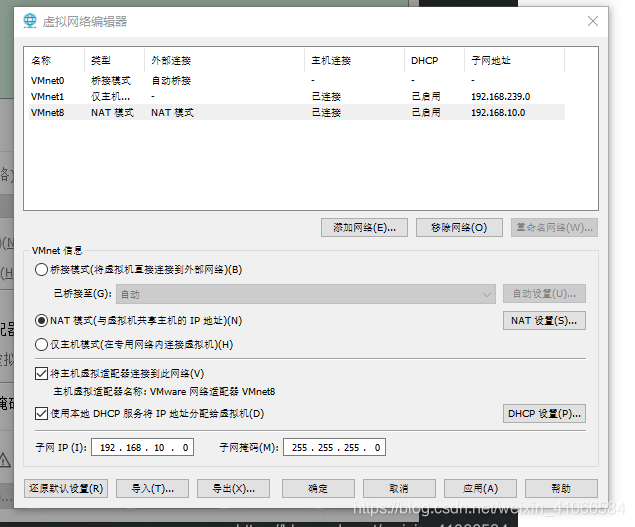Click the 自动桥接 cell in VMnet0 row
This screenshot has height=527, width=635.
pyautogui.click(x=171, y=81)
